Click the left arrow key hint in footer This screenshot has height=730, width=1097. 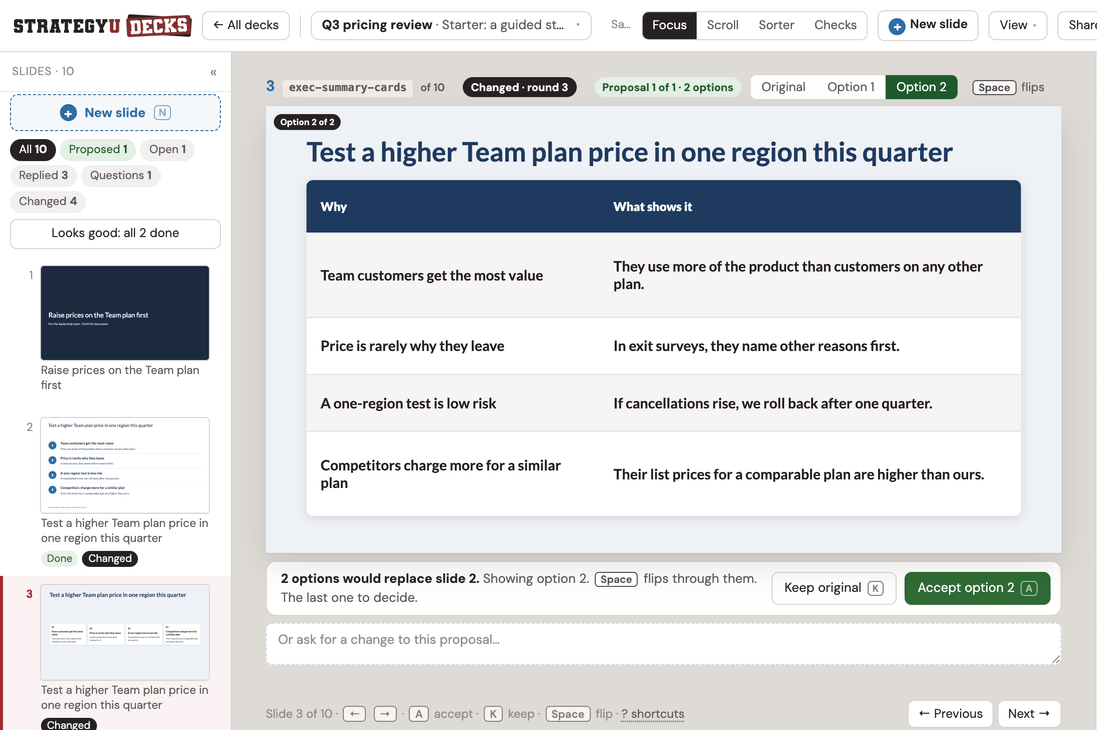tap(354, 714)
